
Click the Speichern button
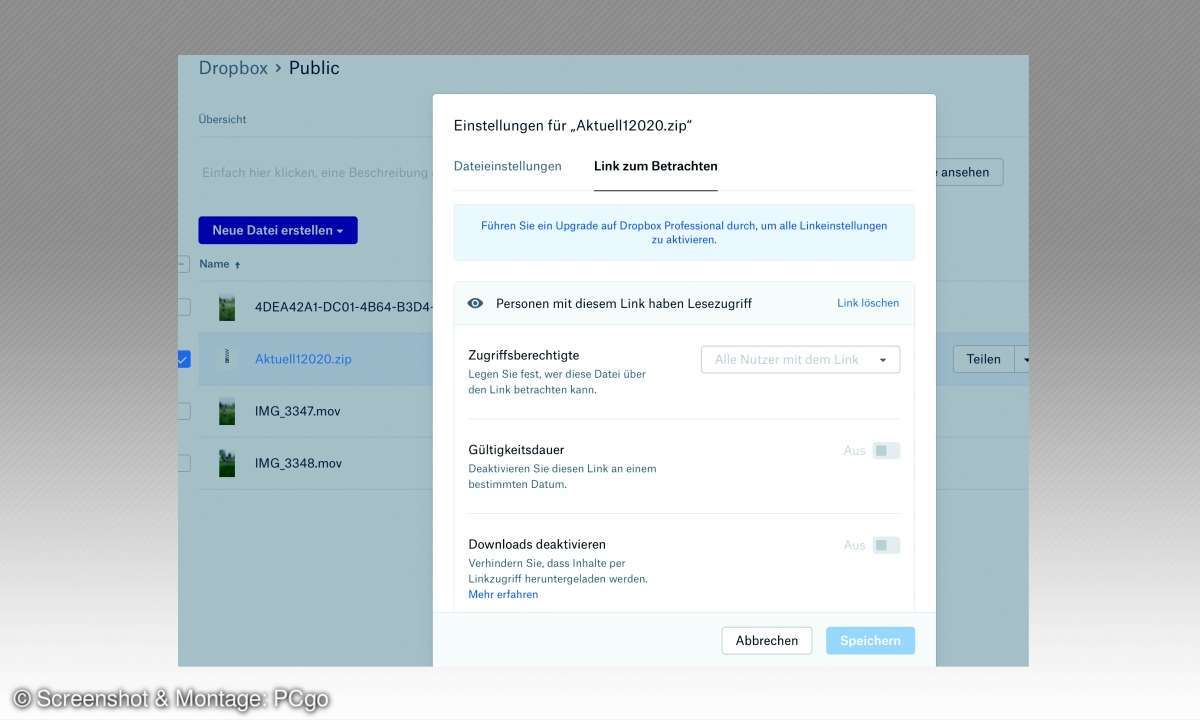870,641
